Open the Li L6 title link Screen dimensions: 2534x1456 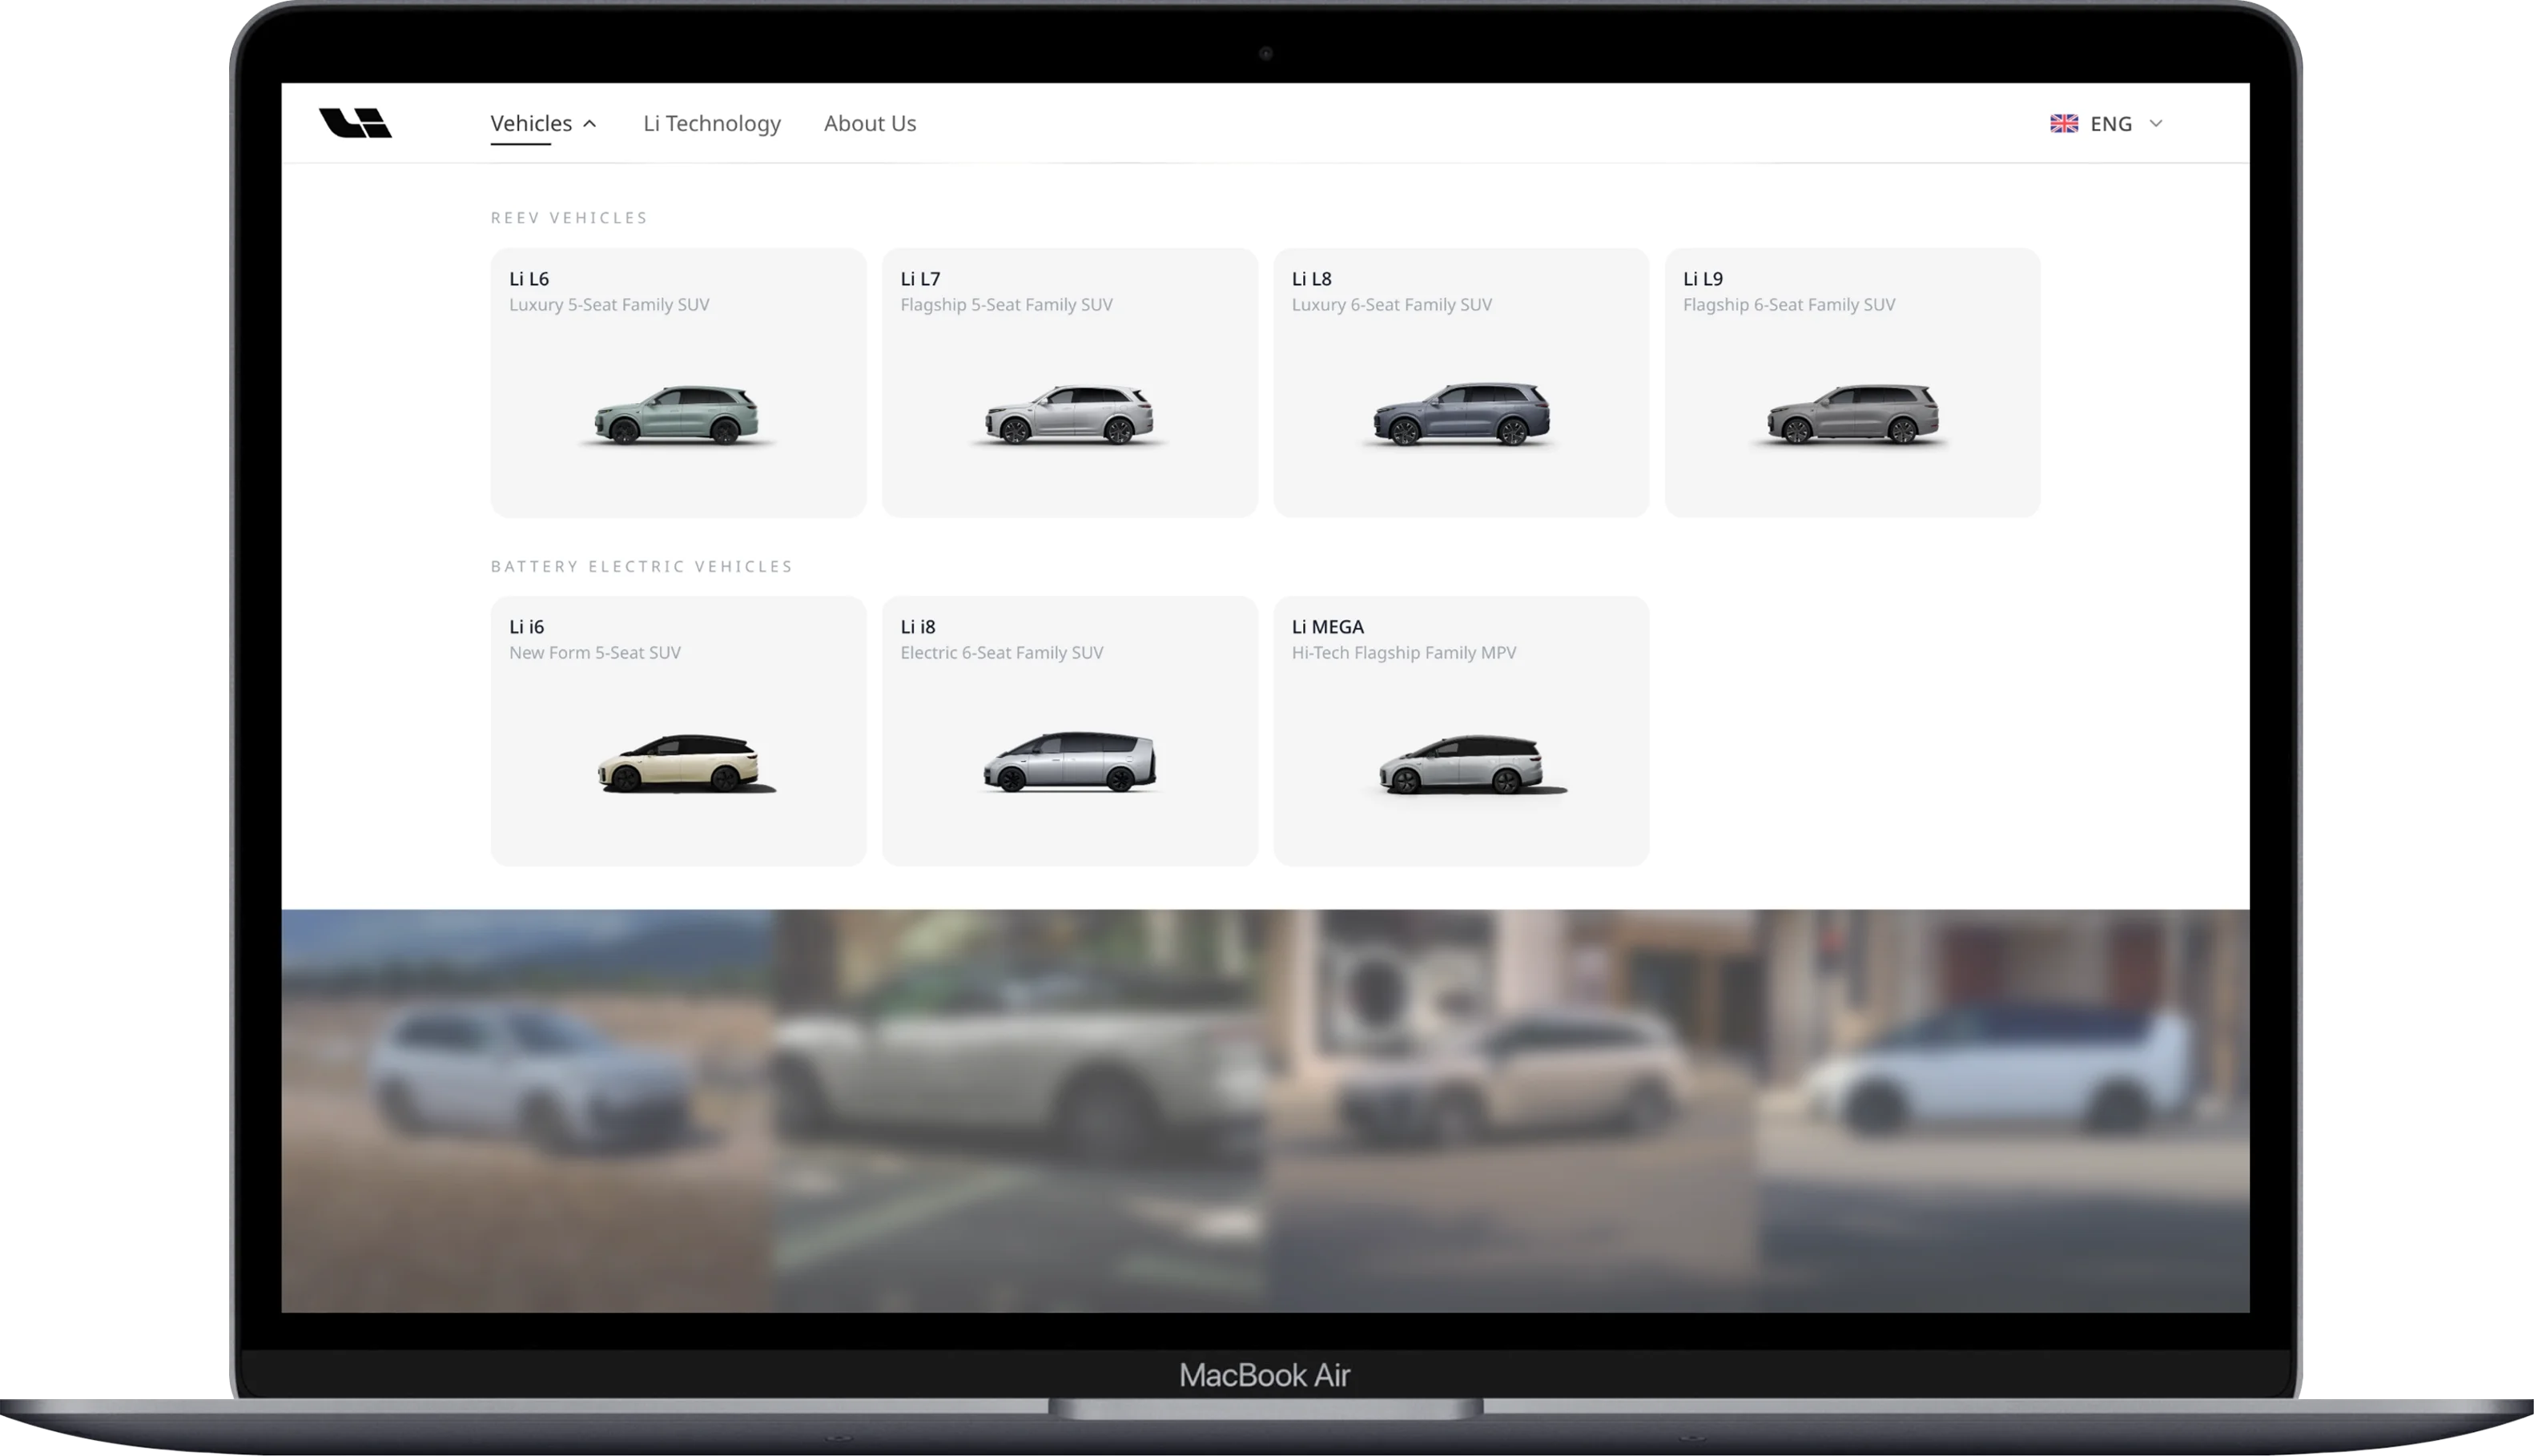[x=529, y=279]
